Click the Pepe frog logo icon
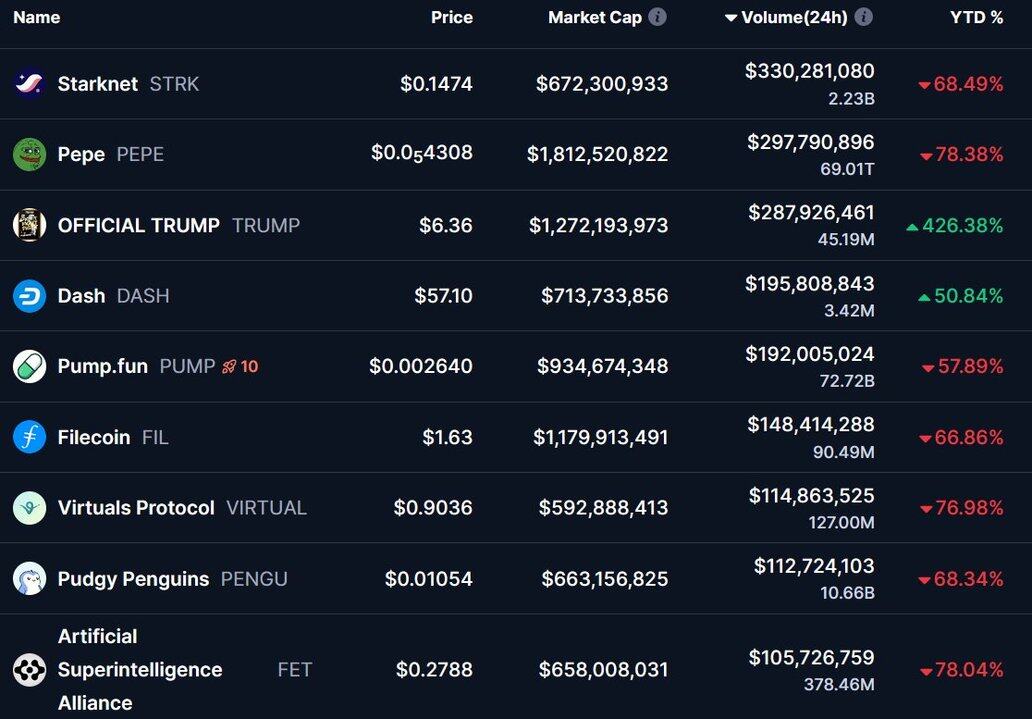 [29, 154]
